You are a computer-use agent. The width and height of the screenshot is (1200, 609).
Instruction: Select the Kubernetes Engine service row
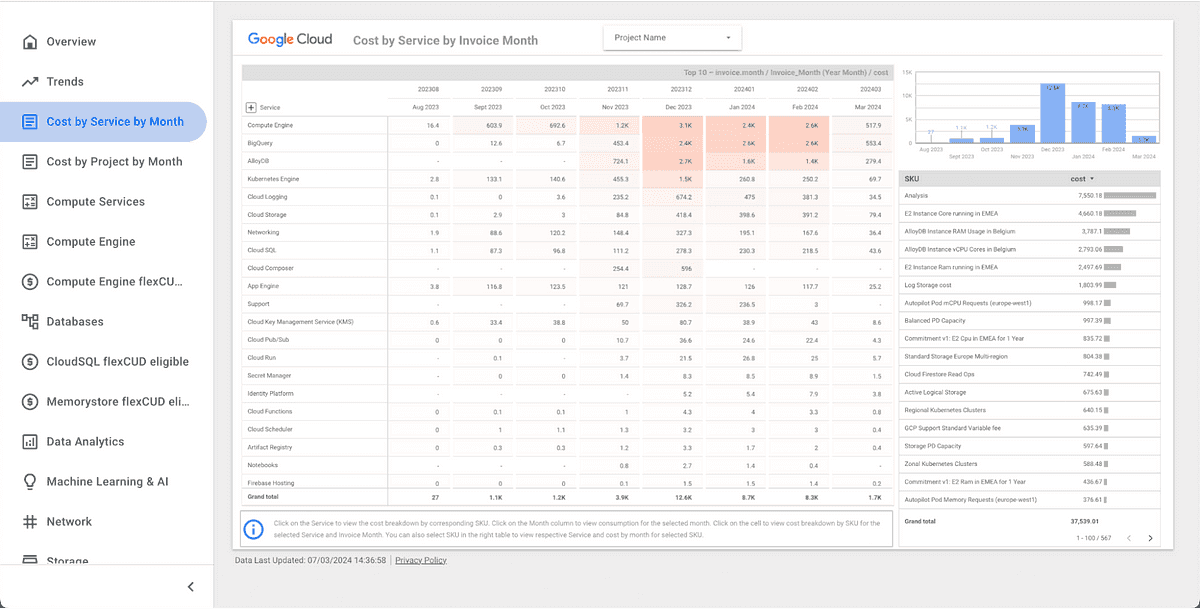[567, 179]
